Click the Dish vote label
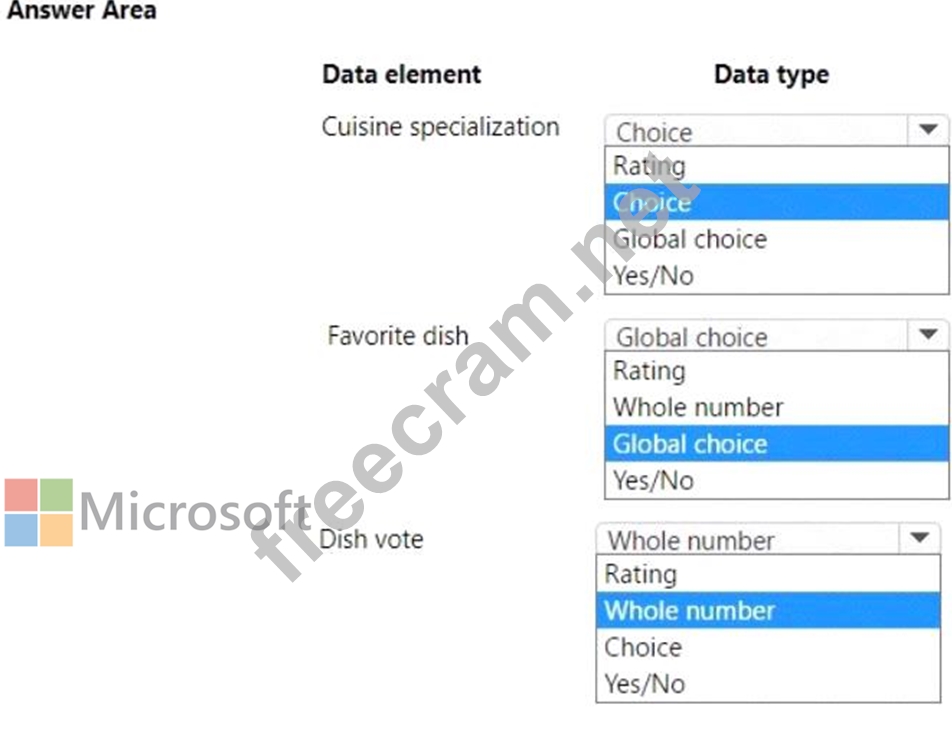Image resolution: width=952 pixels, height=739 pixels. [x=371, y=539]
